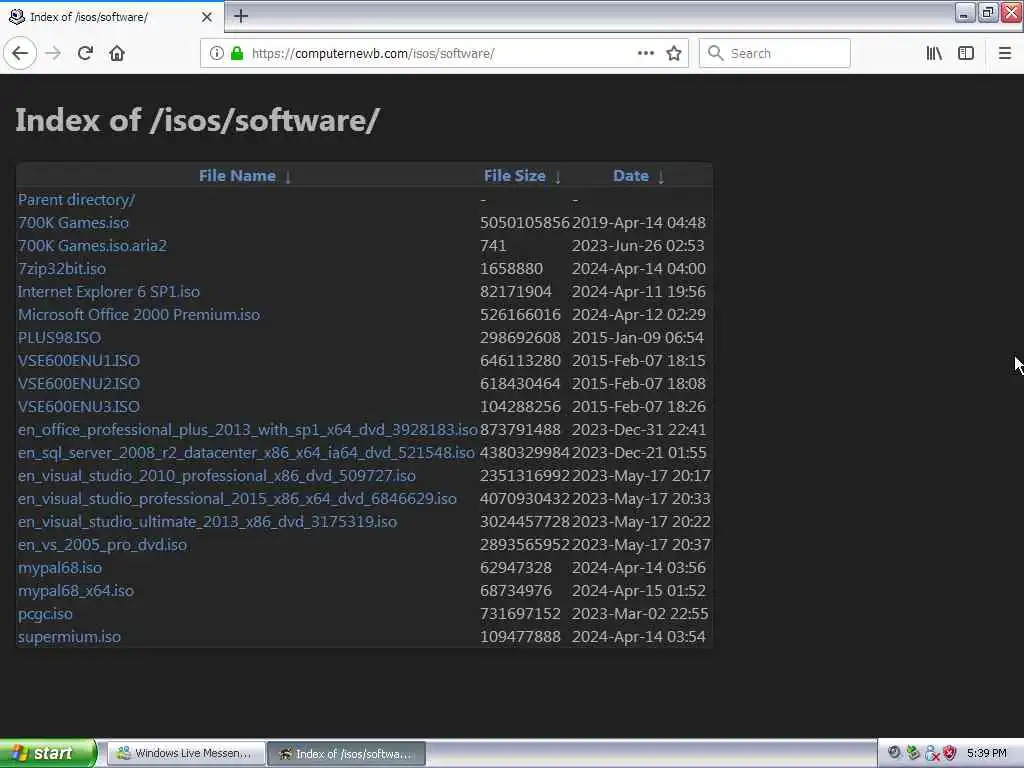The image size is (1024, 768).
Task: Click date 2015-Jan-09 06:54
Action: click(638, 338)
